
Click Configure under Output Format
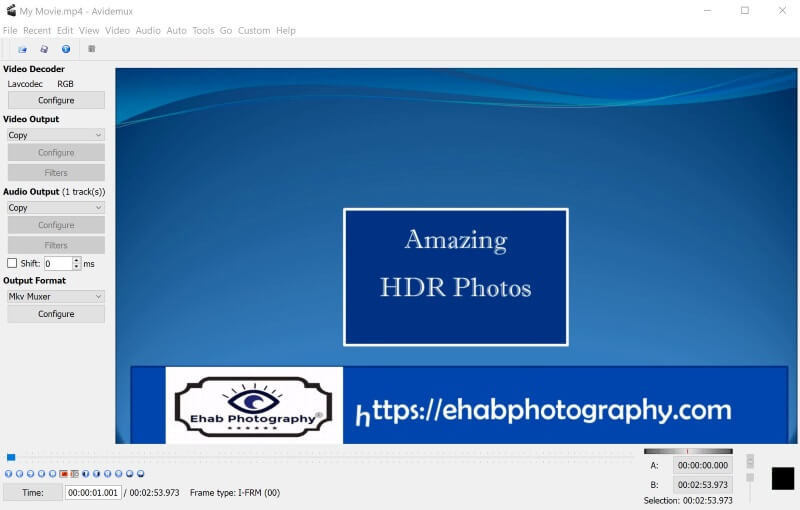point(56,314)
